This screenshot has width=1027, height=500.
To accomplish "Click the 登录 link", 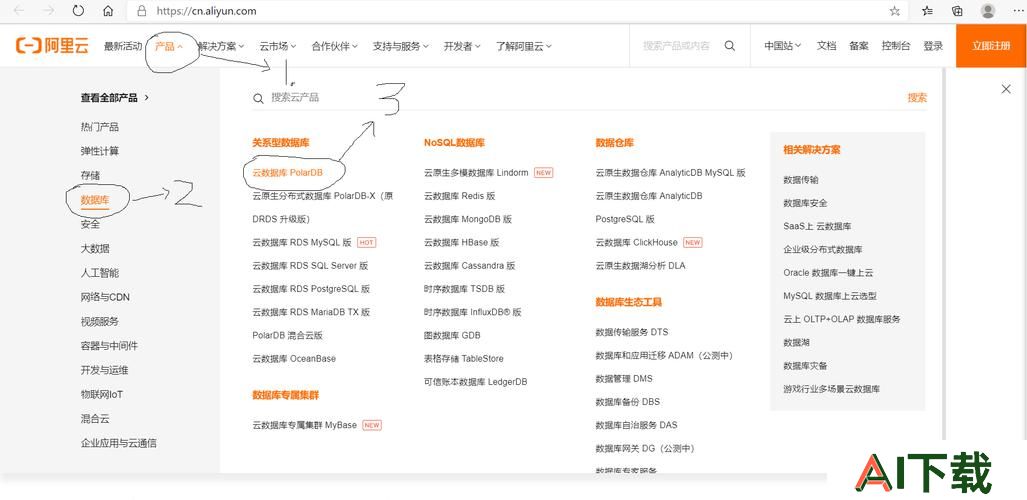I will (933, 46).
